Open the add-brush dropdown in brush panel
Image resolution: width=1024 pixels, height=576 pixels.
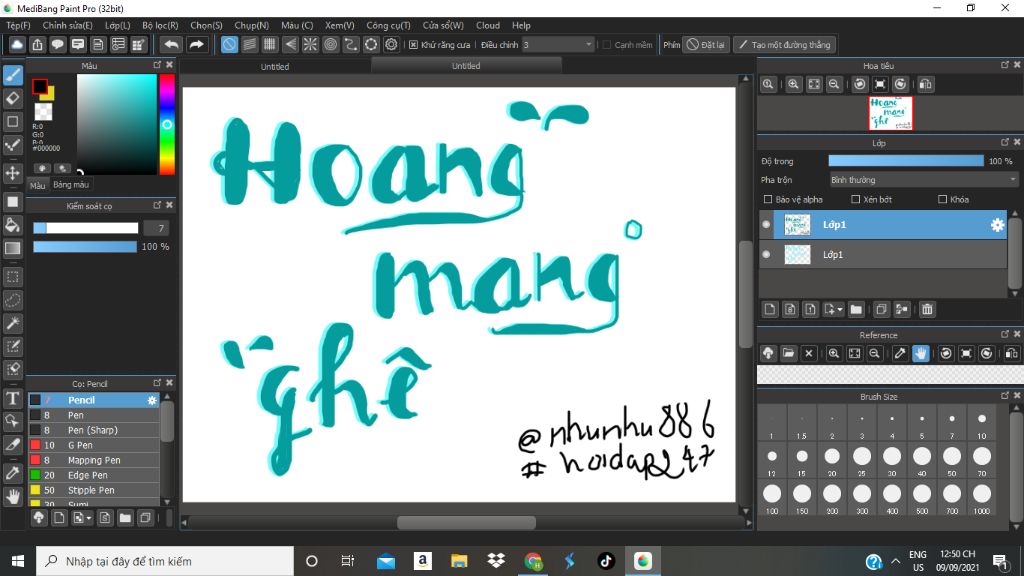pos(89,519)
